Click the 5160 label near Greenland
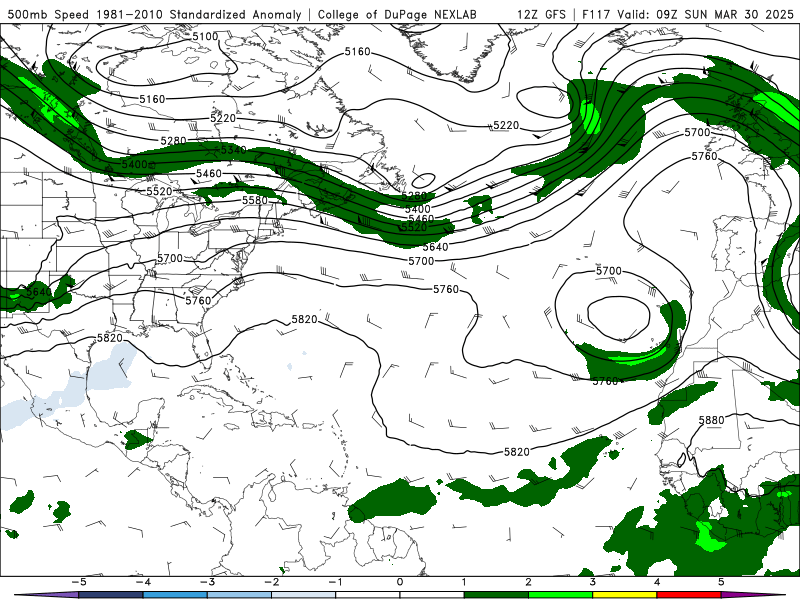Viewport: 800px width, 600px height. [x=357, y=52]
